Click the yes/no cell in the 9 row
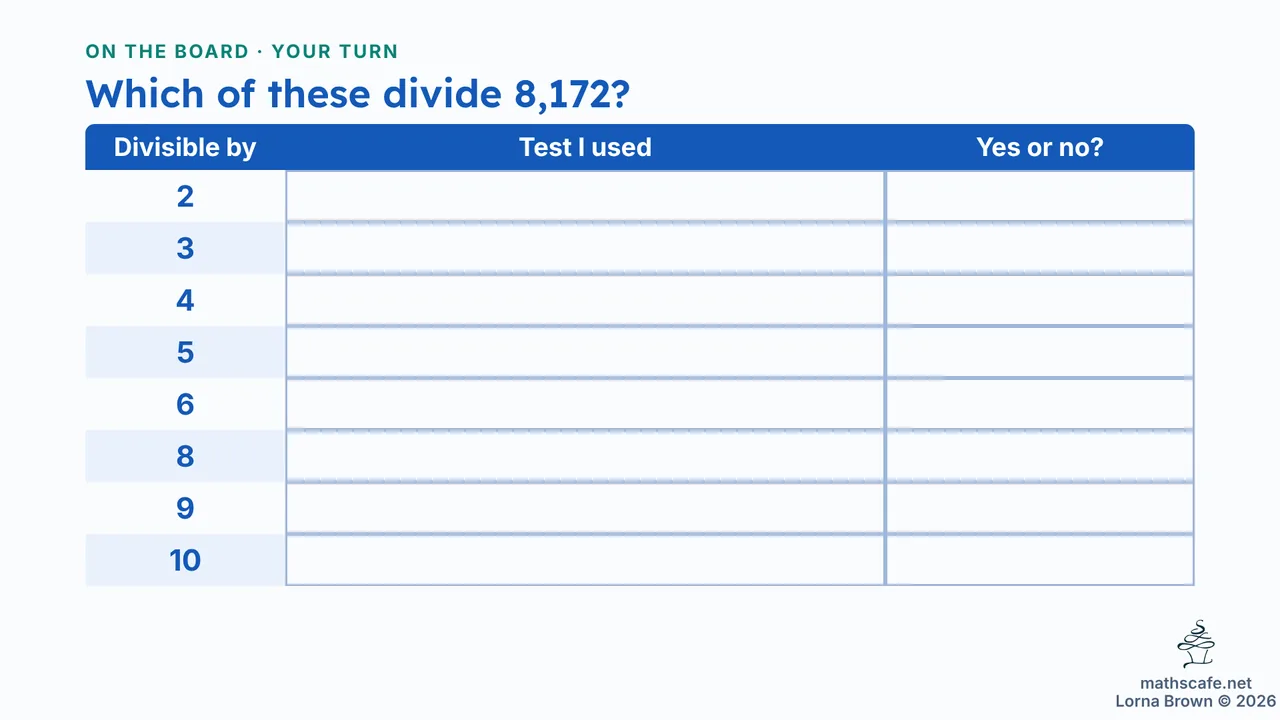The width and height of the screenshot is (1280, 720). click(1039, 508)
